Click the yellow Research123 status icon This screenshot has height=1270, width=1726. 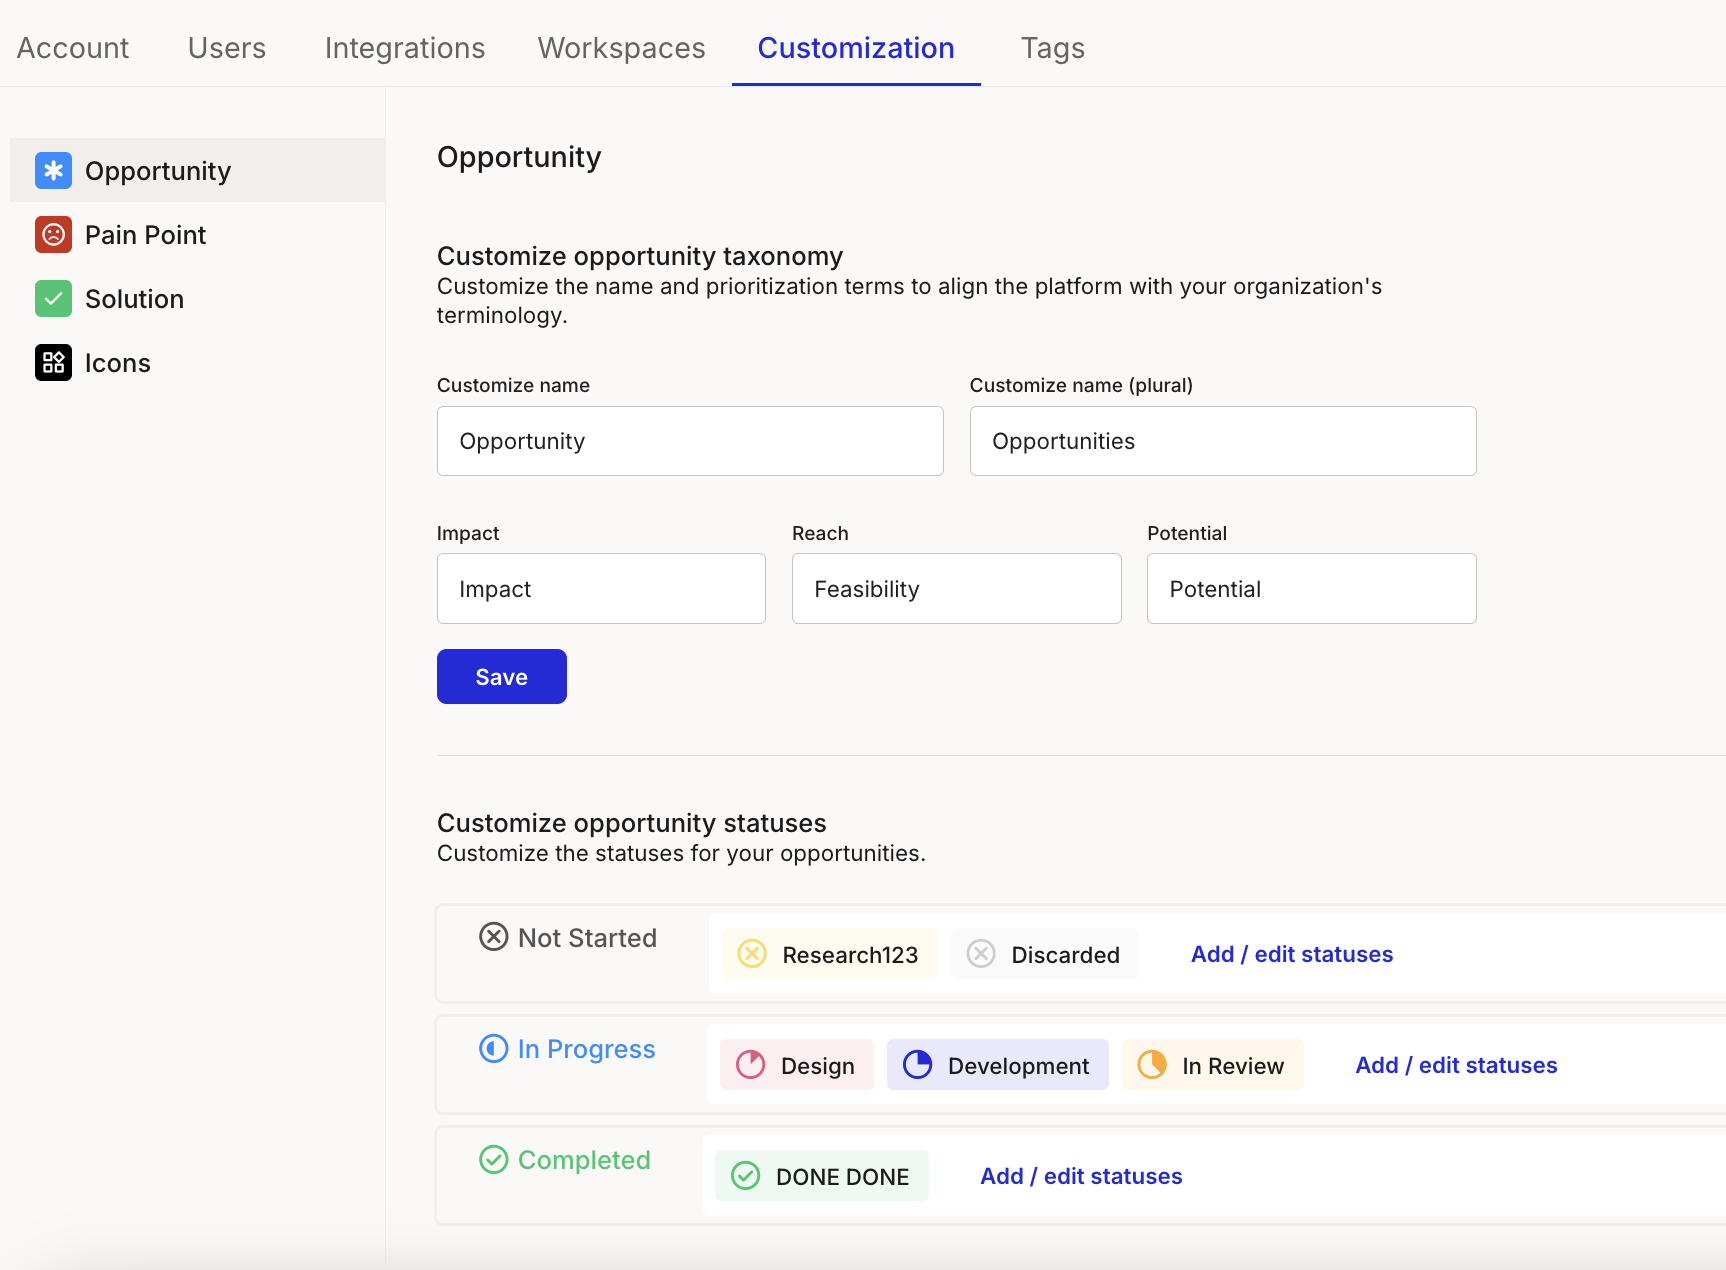(x=752, y=954)
